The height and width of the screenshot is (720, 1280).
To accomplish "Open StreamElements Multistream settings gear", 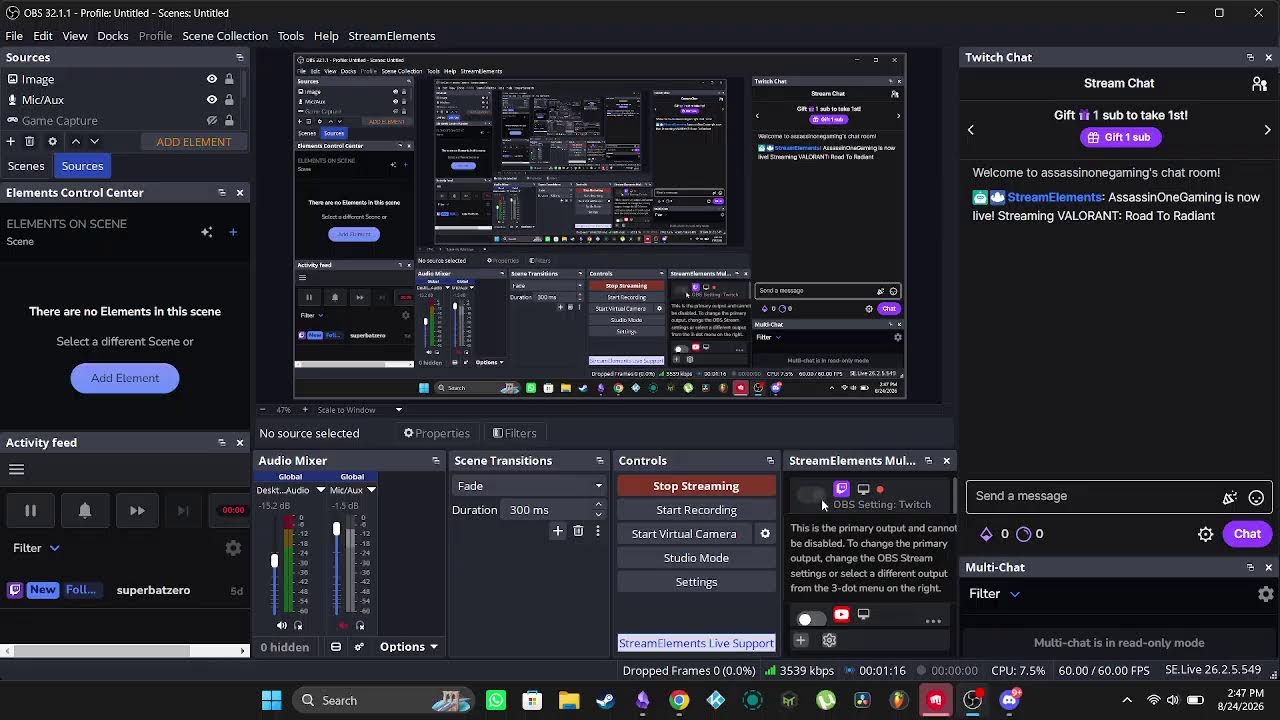I will 829,640.
